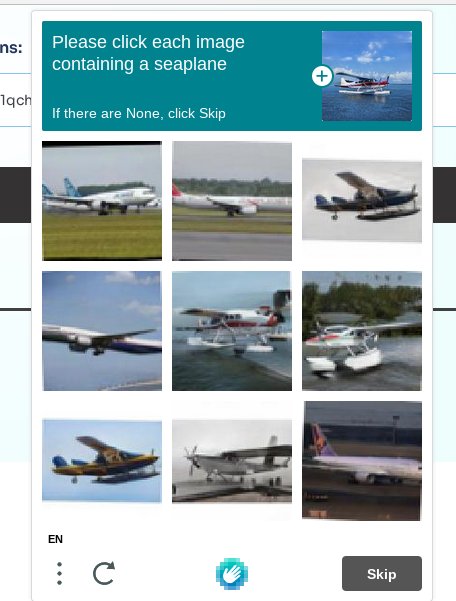
Task: Select the red-and-white plane docked by pier
Action: pos(232,331)
